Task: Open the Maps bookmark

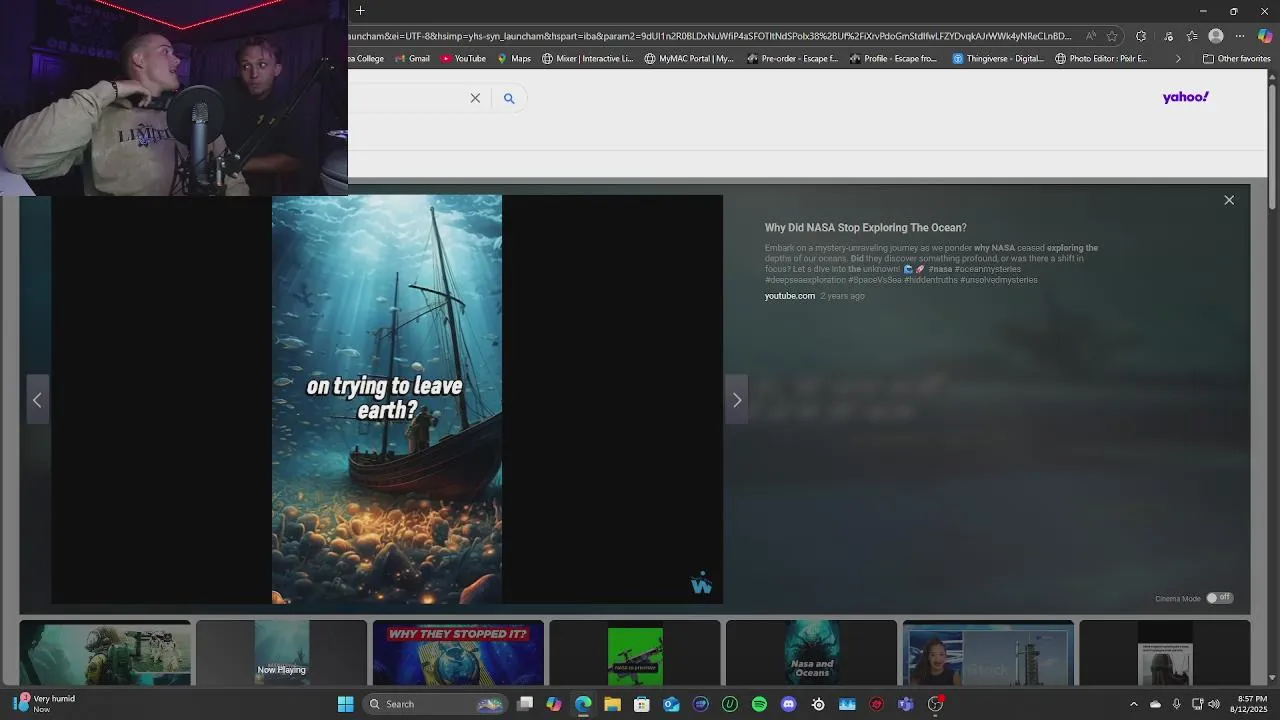Action: click(x=514, y=59)
